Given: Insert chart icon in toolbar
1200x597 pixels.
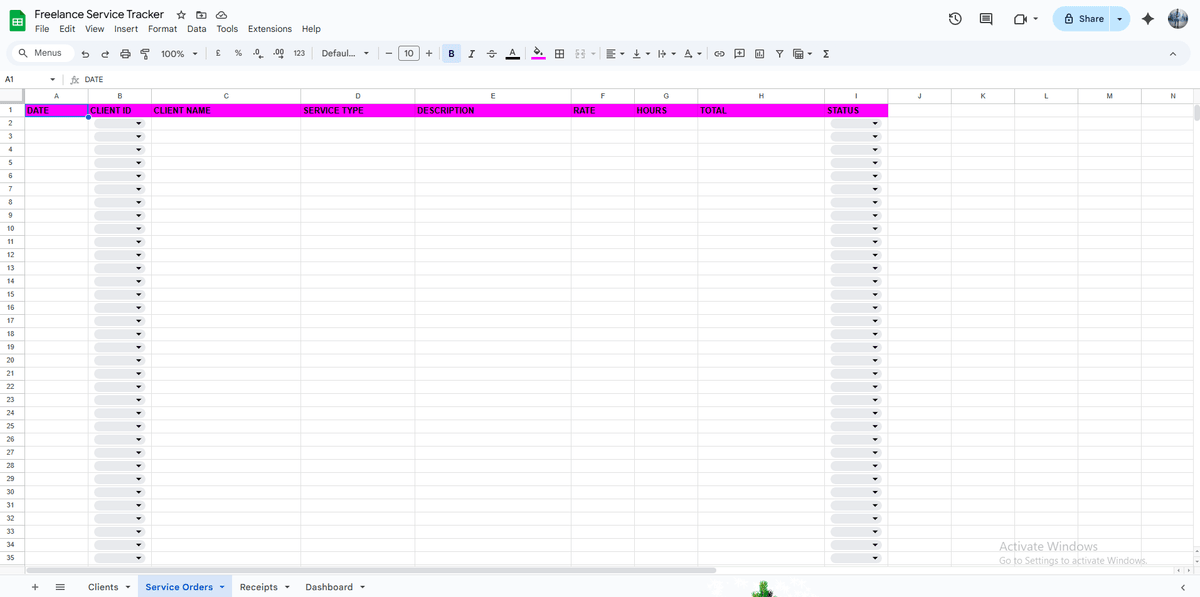Looking at the screenshot, I should point(759,54).
